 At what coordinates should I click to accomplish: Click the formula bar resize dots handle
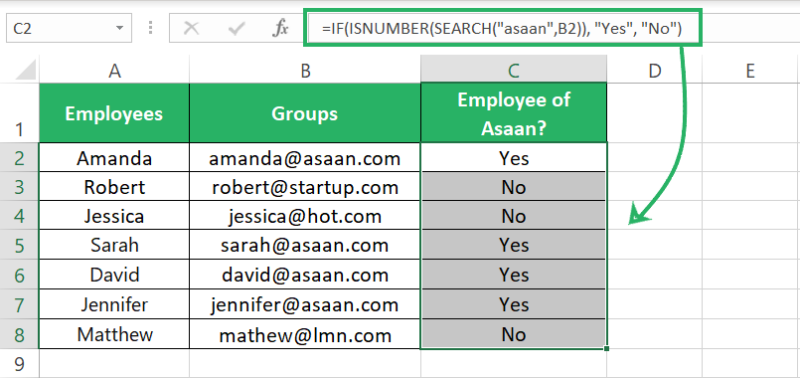pos(150,28)
